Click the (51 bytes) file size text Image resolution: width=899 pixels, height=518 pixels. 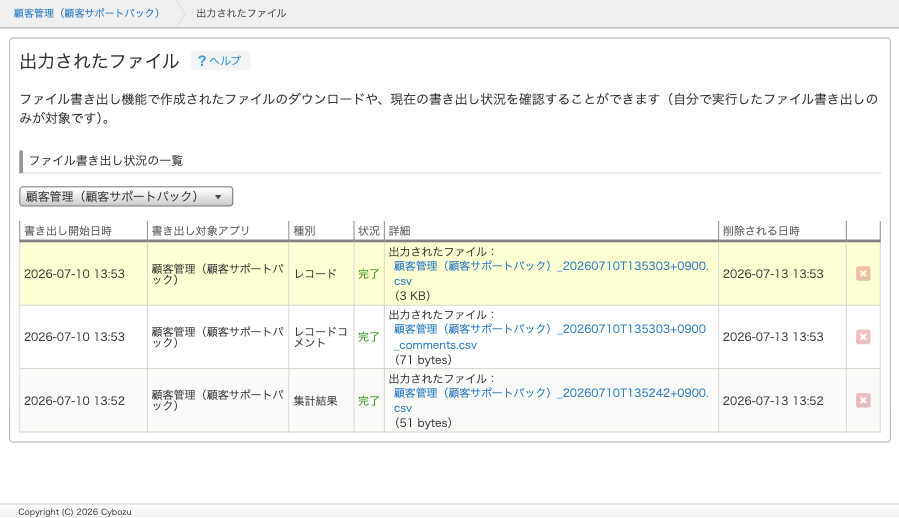[423, 423]
